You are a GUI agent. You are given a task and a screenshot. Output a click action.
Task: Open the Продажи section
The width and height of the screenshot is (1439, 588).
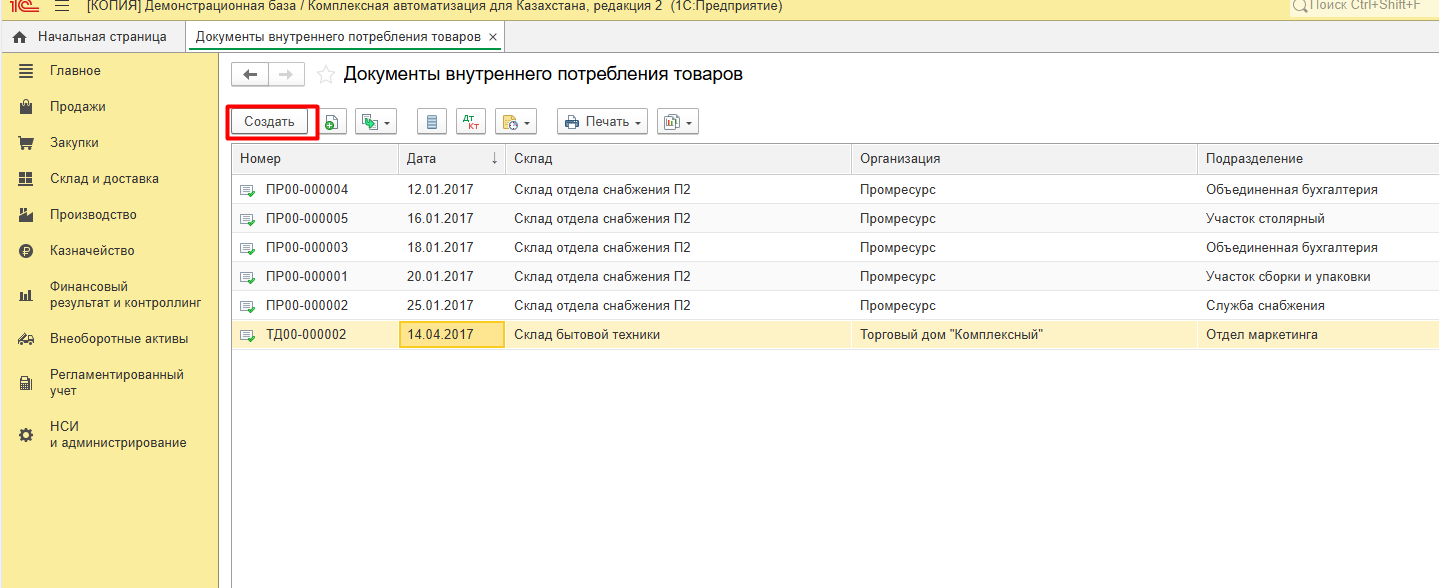click(x=78, y=107)
